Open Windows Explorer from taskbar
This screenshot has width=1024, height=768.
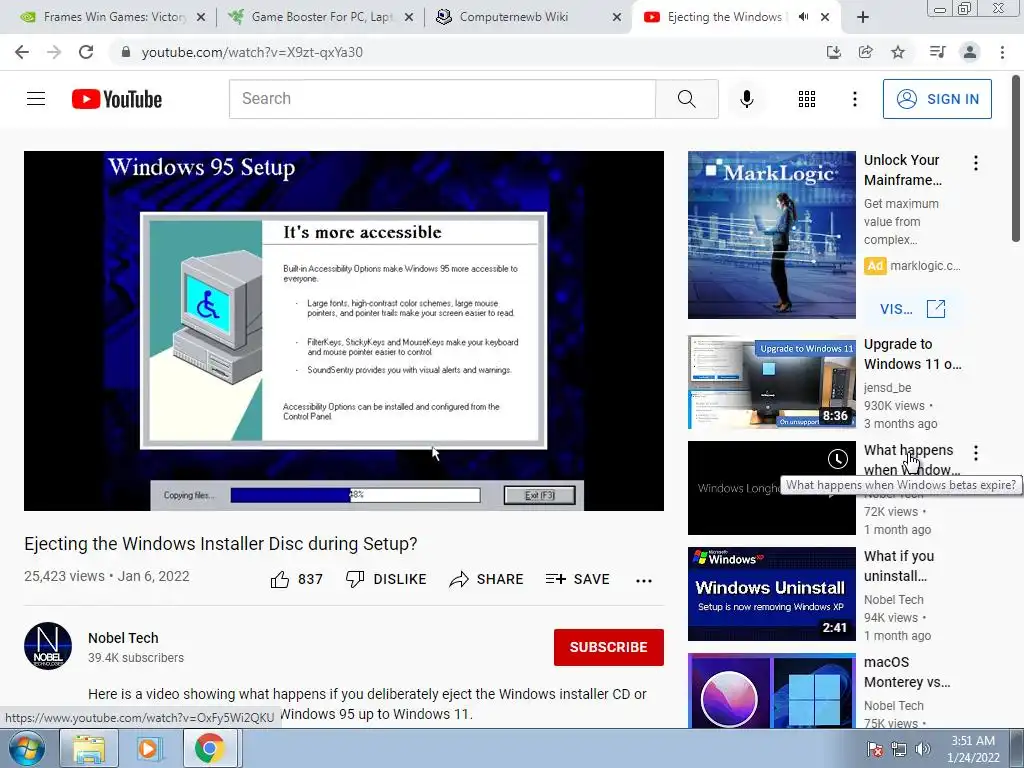click(x=89, y=748)
